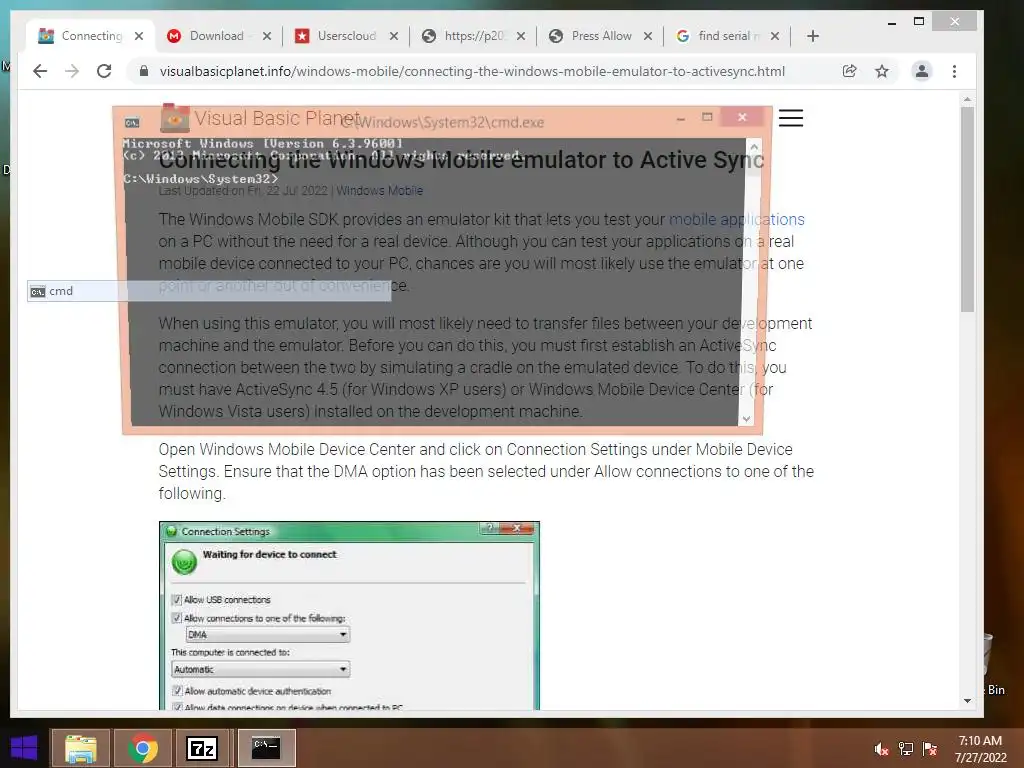The width and height of the screenshot is (1024, 768).
Task: Click the page scroll up arrow
Action: click(x=967, y=99)
